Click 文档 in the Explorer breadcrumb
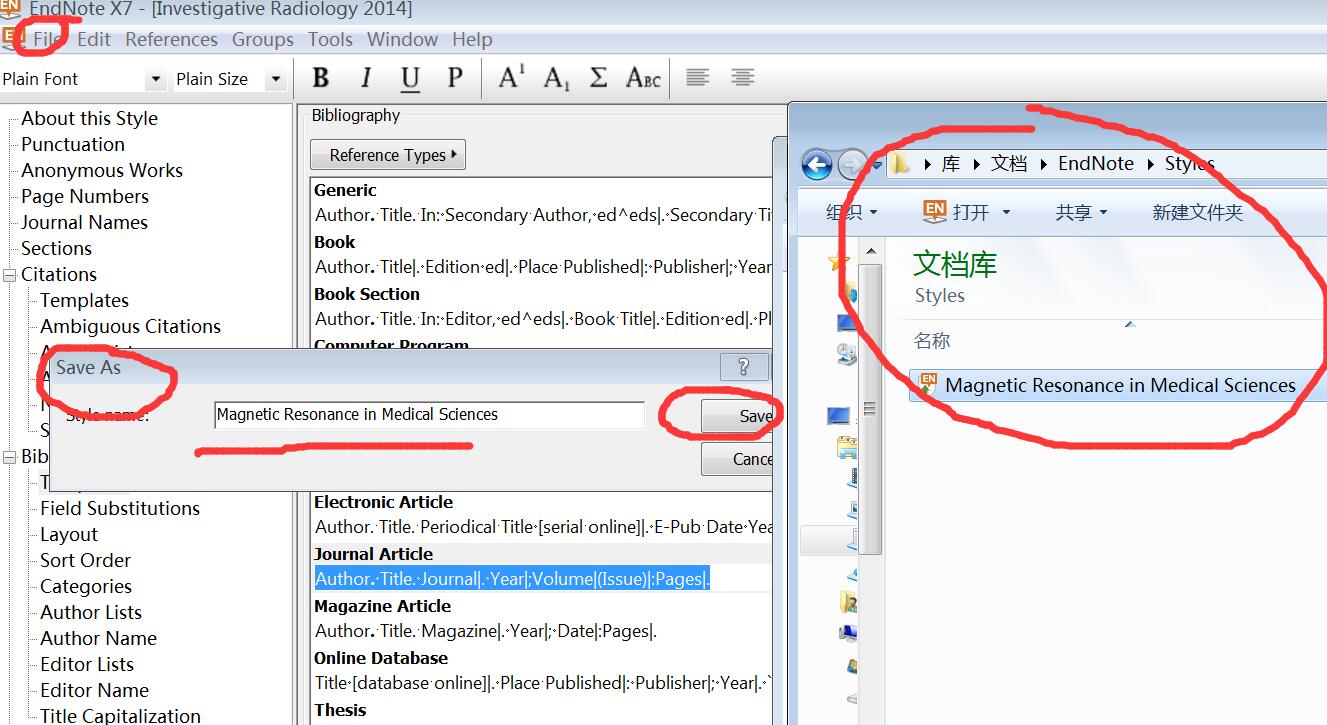This screenshot has height=725, width=1327. [1009, 164]
